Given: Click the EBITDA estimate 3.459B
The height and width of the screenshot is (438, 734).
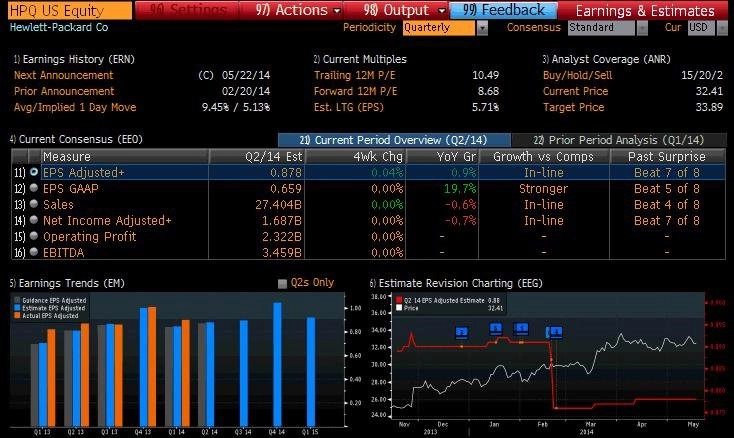Looking at the screenshot, I should pos(282,252).
